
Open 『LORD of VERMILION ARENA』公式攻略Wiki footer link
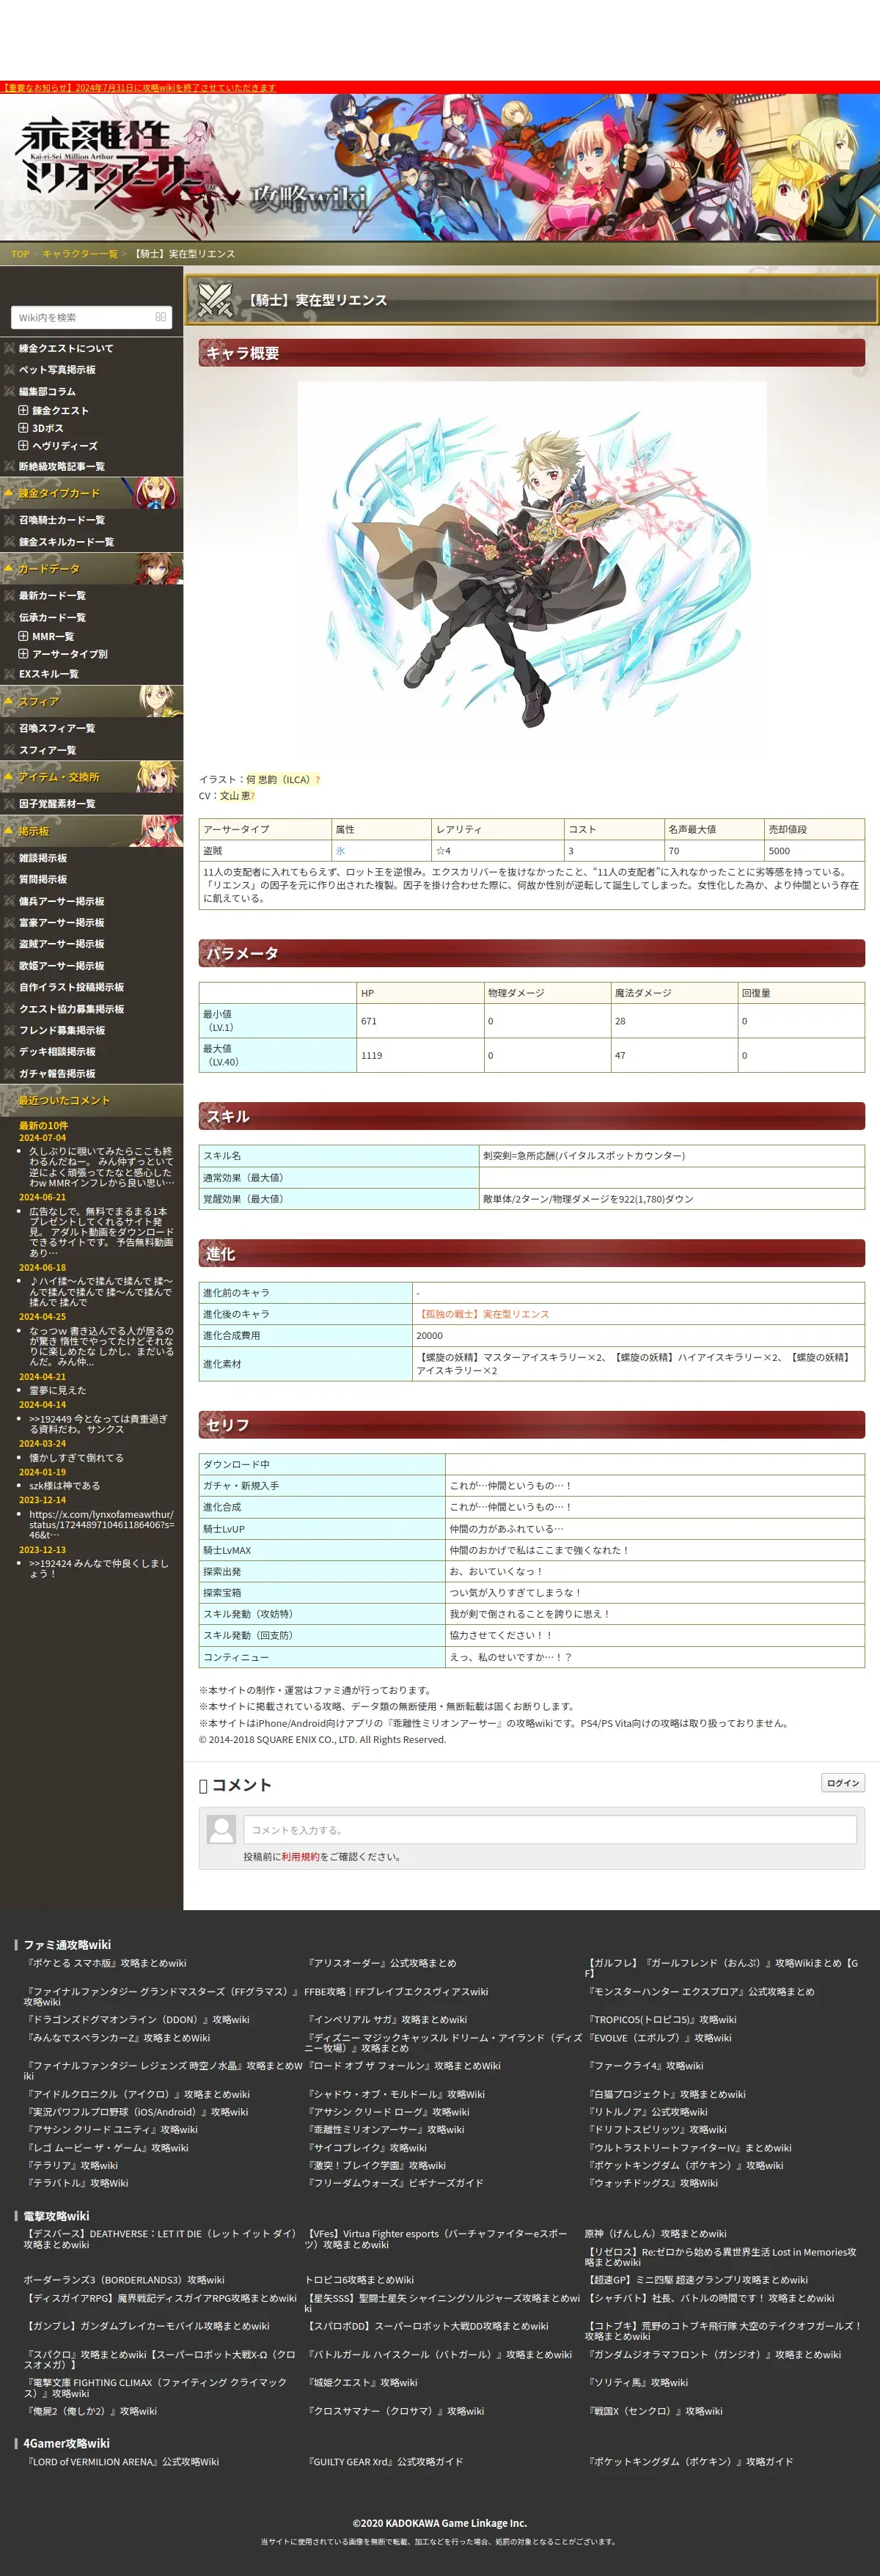[121, 2462]
